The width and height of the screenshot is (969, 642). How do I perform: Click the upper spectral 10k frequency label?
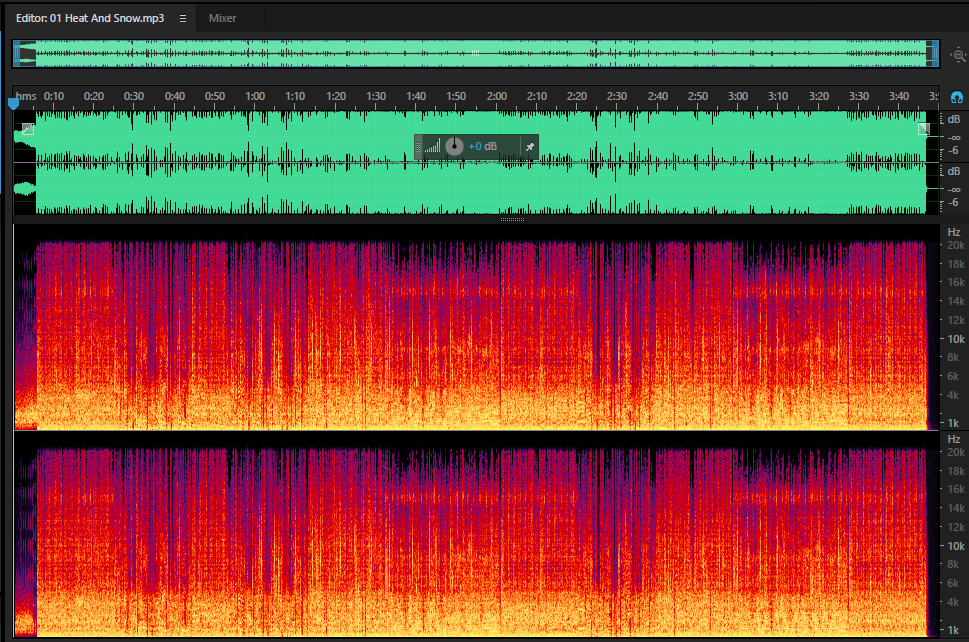[956, 339]
